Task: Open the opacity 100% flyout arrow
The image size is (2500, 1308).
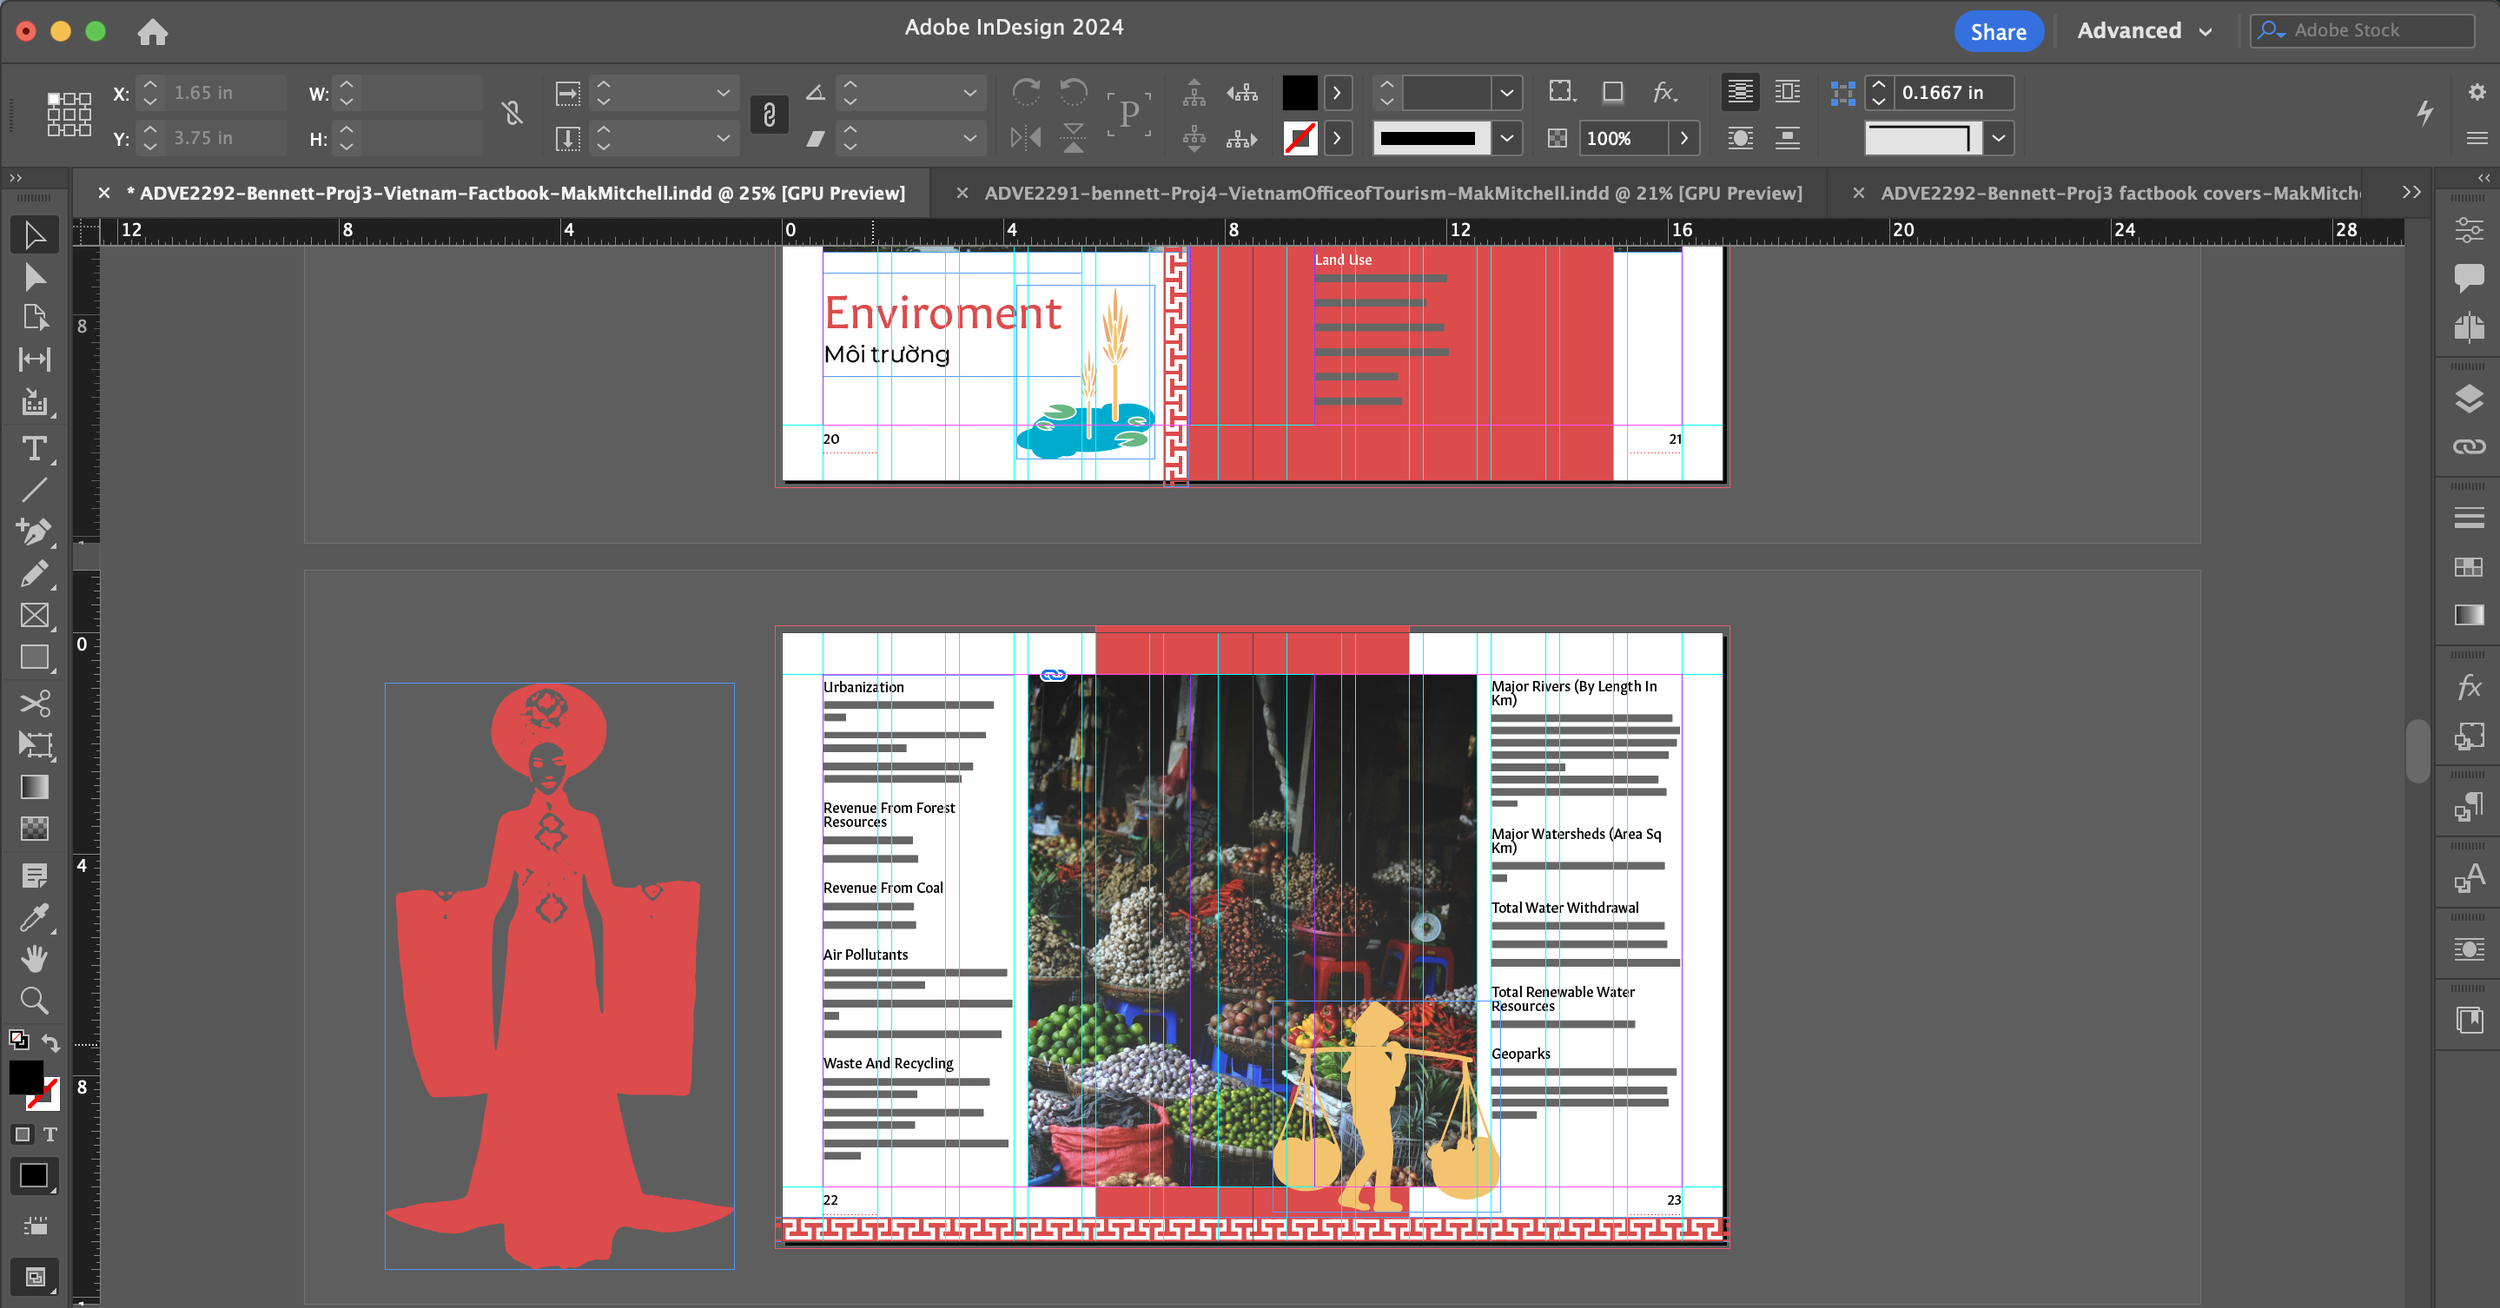Action: (x=1684, y=138)
